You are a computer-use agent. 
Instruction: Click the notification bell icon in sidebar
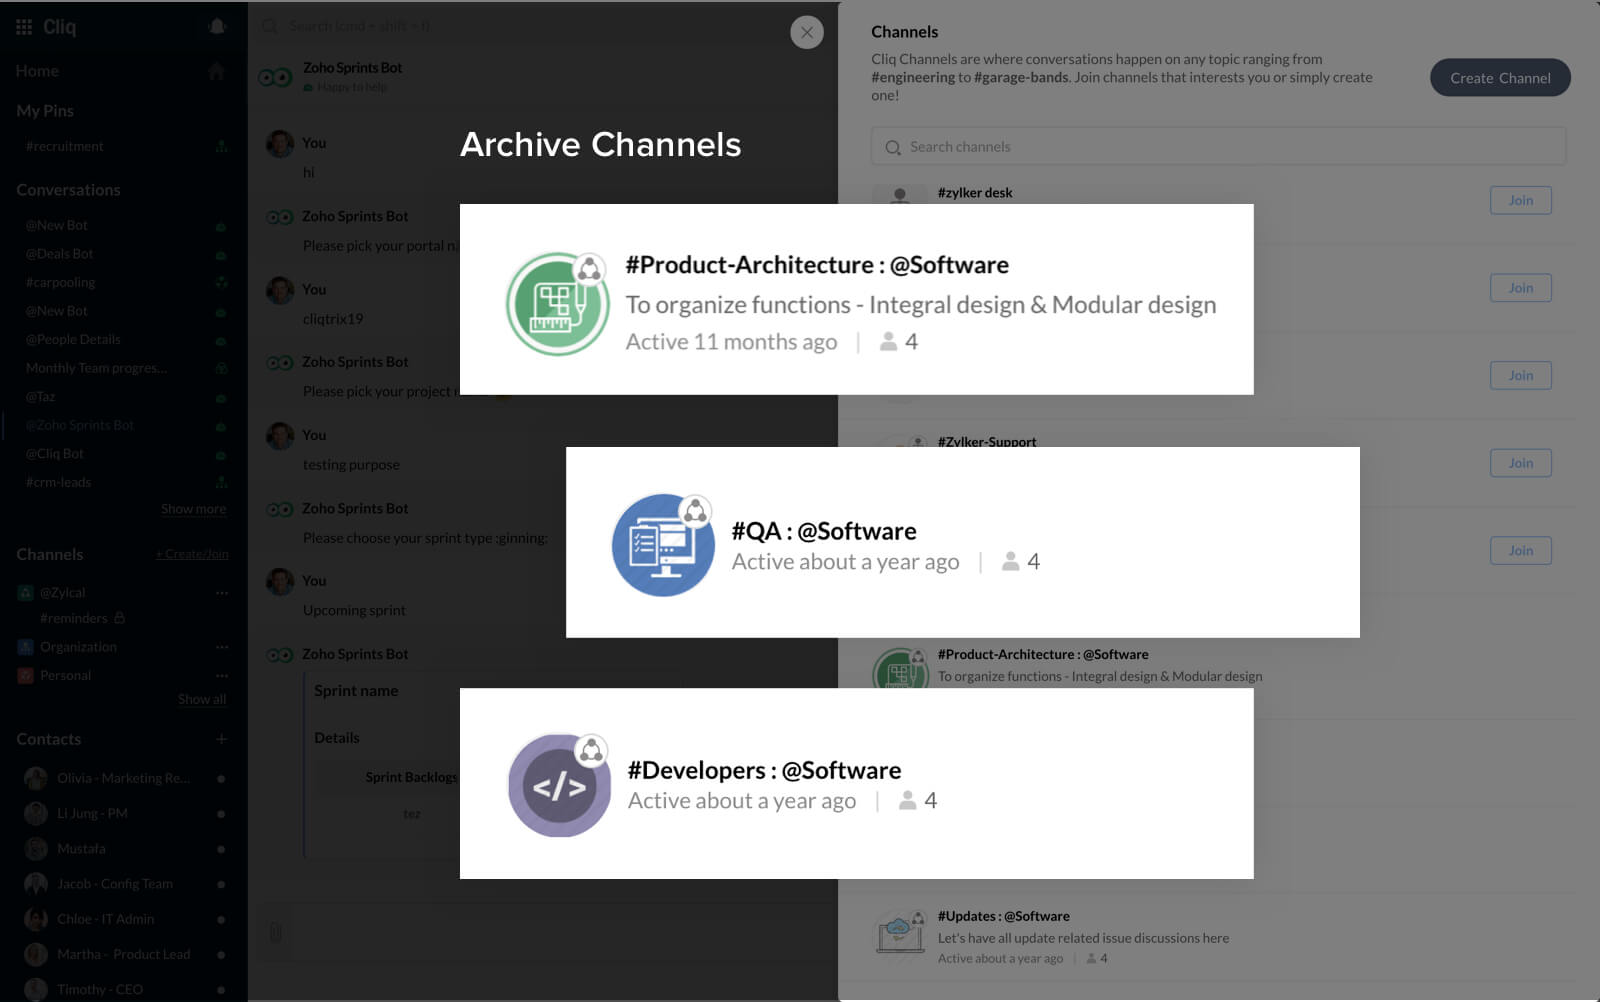coord(216,27)
